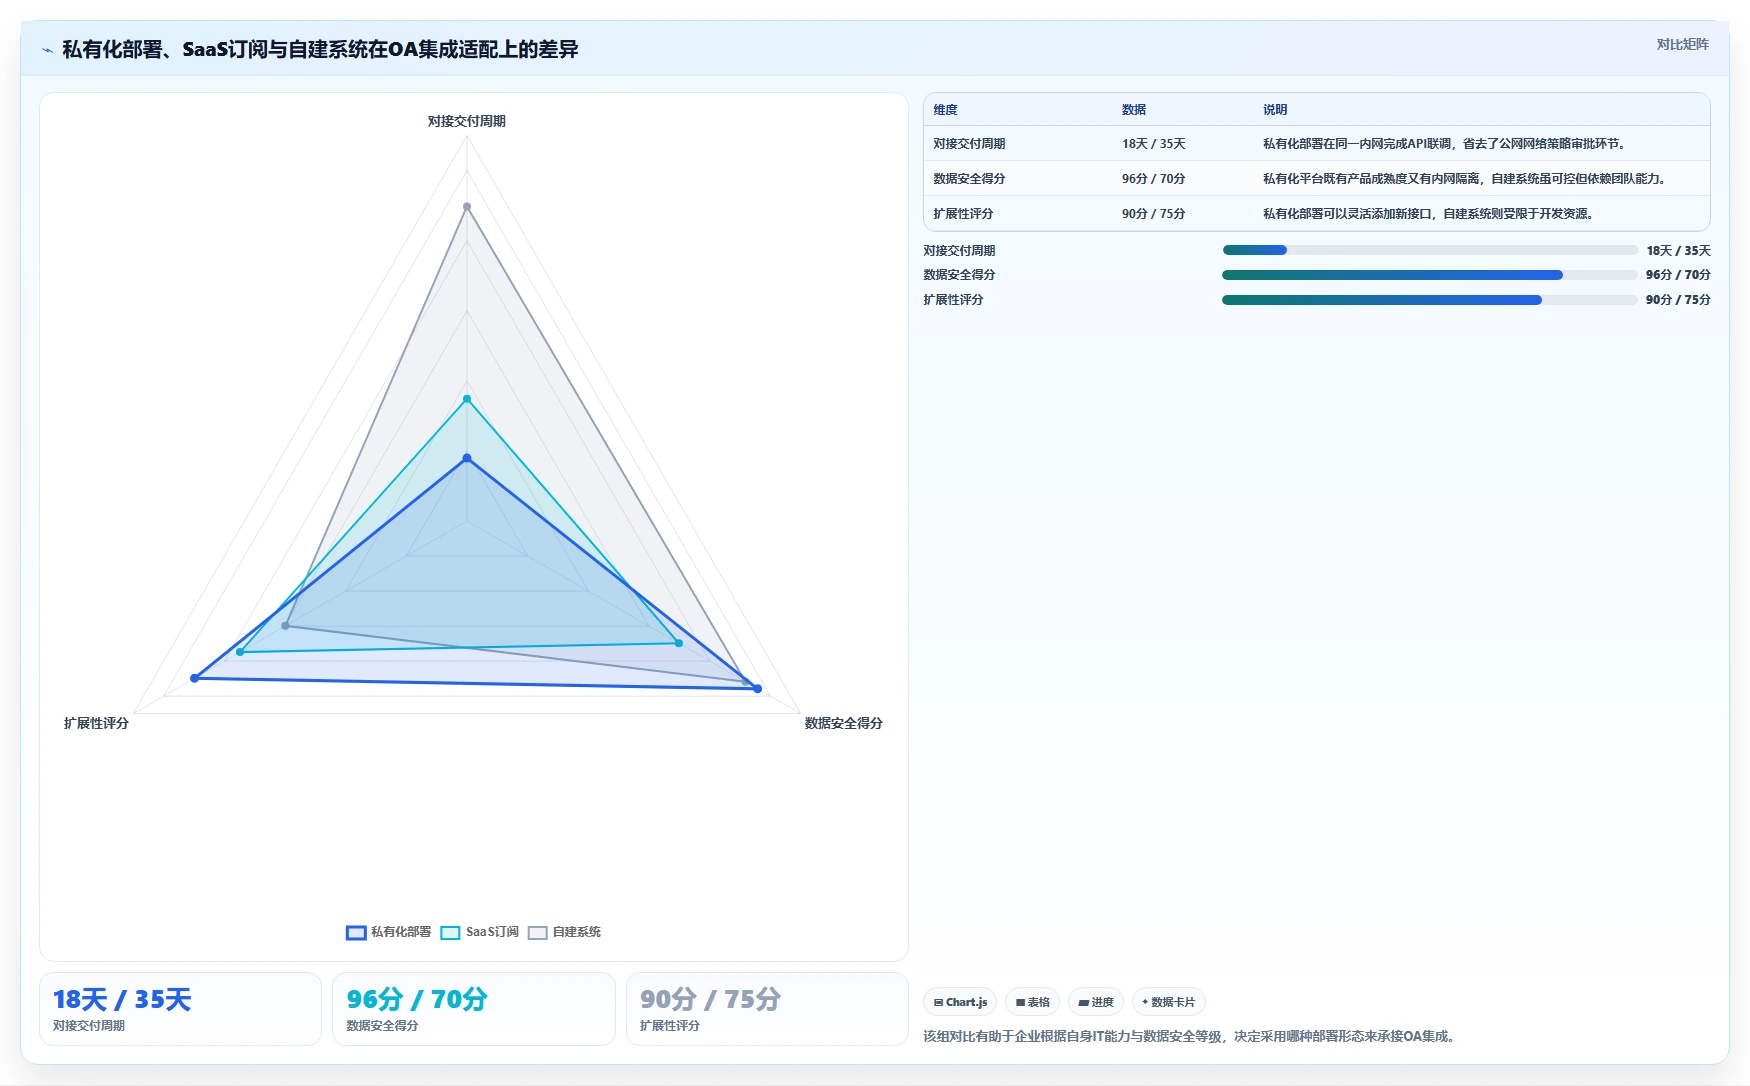
Task: Click 扩展性评分 progress bar
Action: click(x=1430, y=300)
